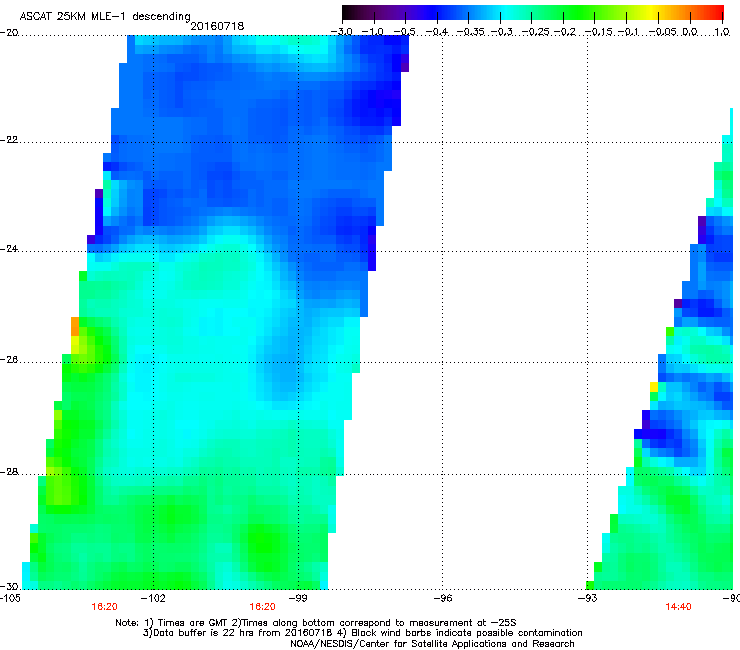Click the -96 longitude axis label
Viewport: 740px width, 650px height.
coord(442,598)
